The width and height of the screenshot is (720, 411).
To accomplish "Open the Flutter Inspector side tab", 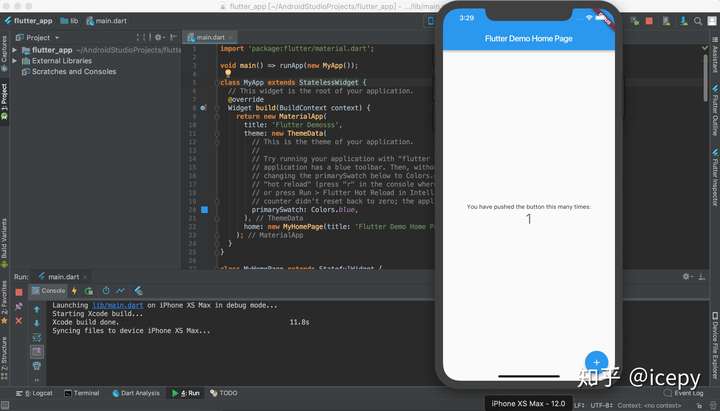I will [x=715, y=177].
